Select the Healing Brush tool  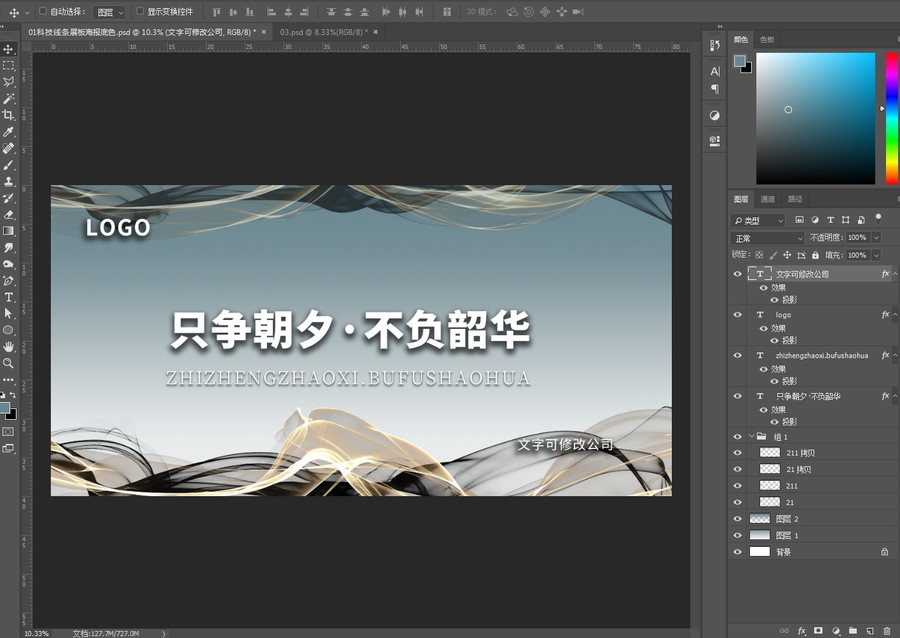9,149
